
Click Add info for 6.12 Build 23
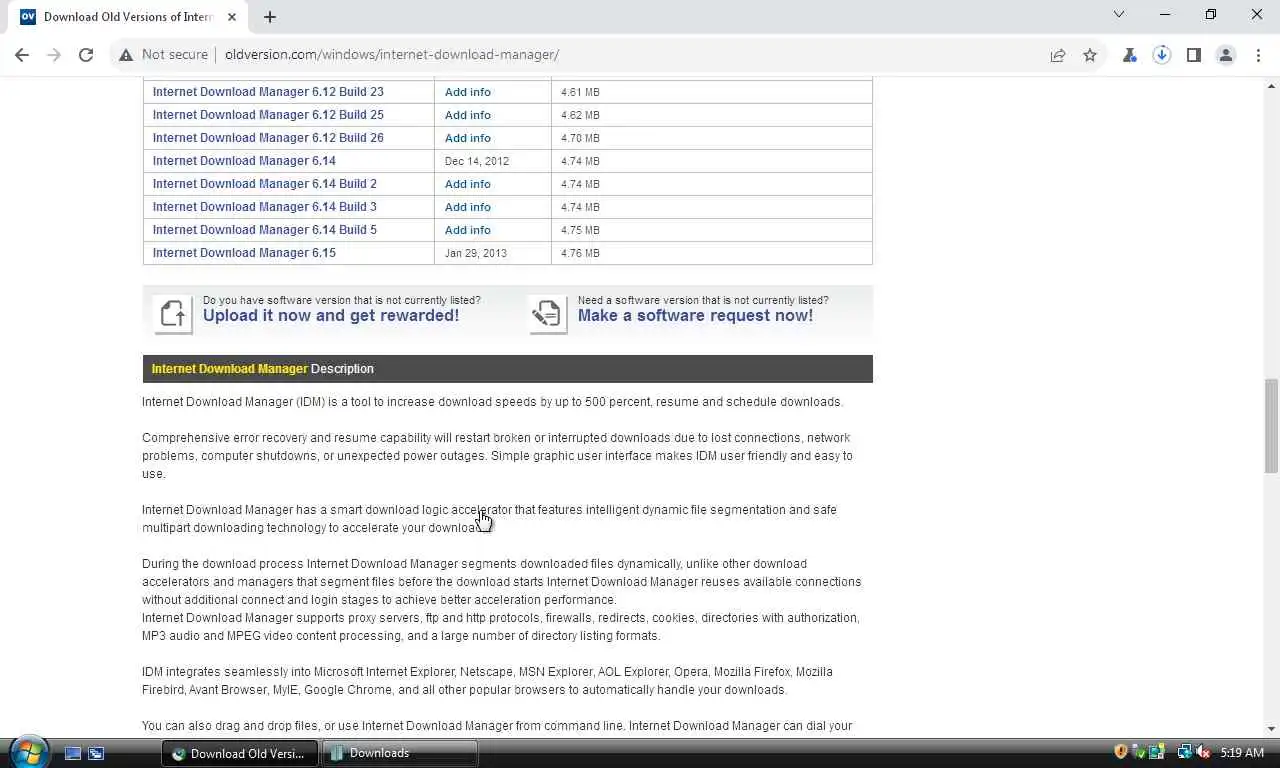pyautogui.click(x=467, y=92)
